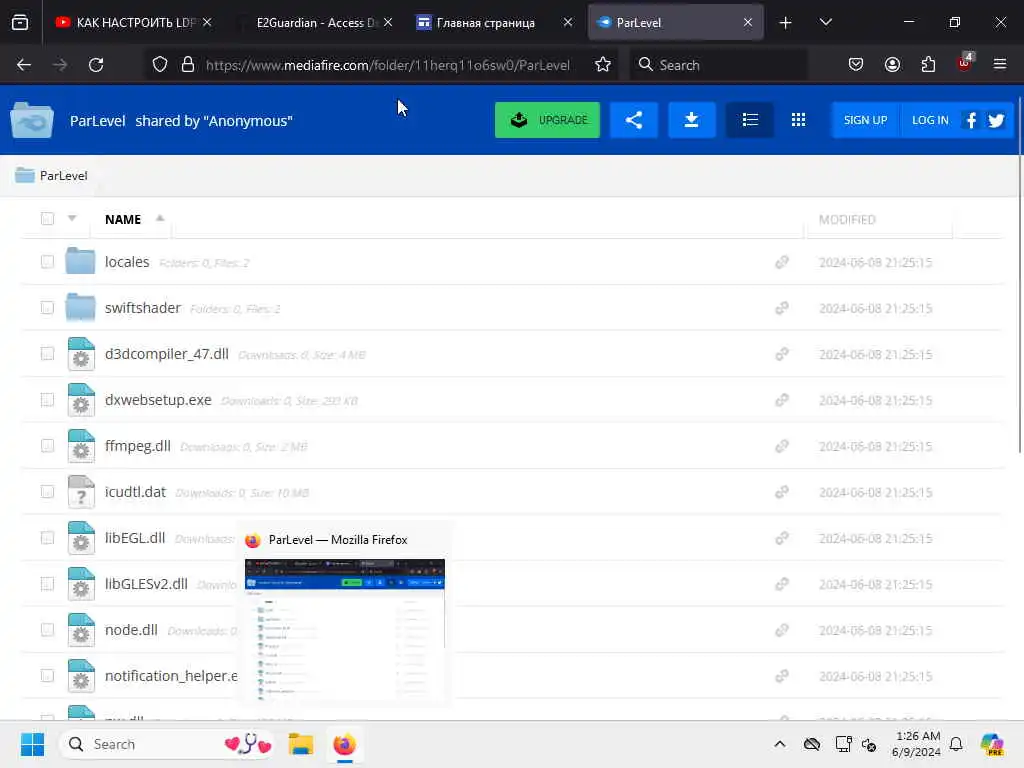Click the Pocket save icon

click(856, 65)
